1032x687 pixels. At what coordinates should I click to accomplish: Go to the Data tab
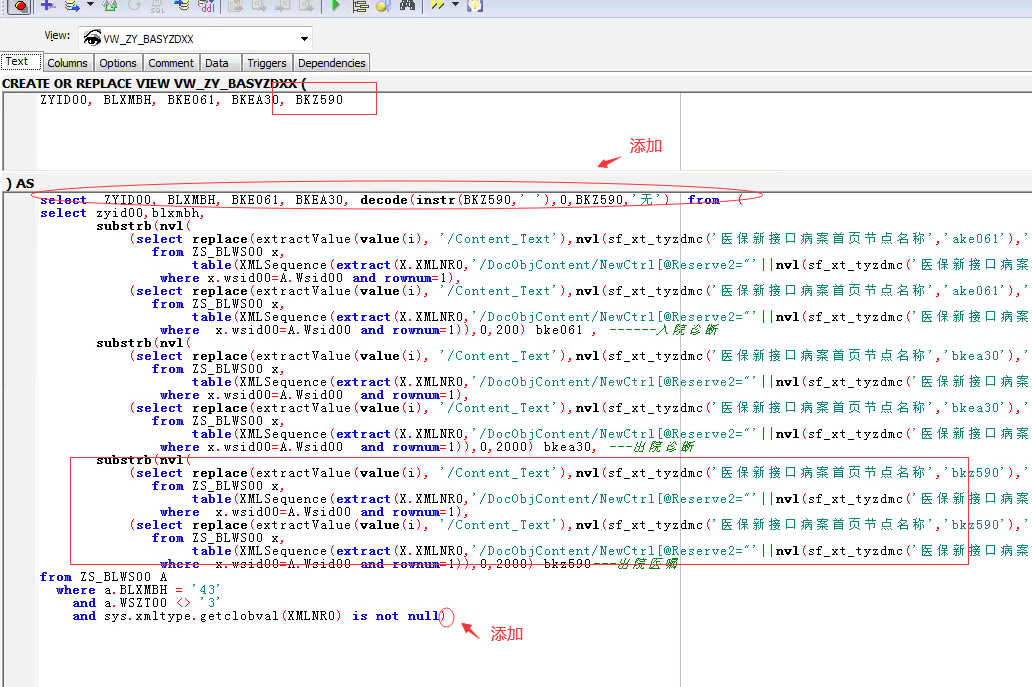coord(217,63)
